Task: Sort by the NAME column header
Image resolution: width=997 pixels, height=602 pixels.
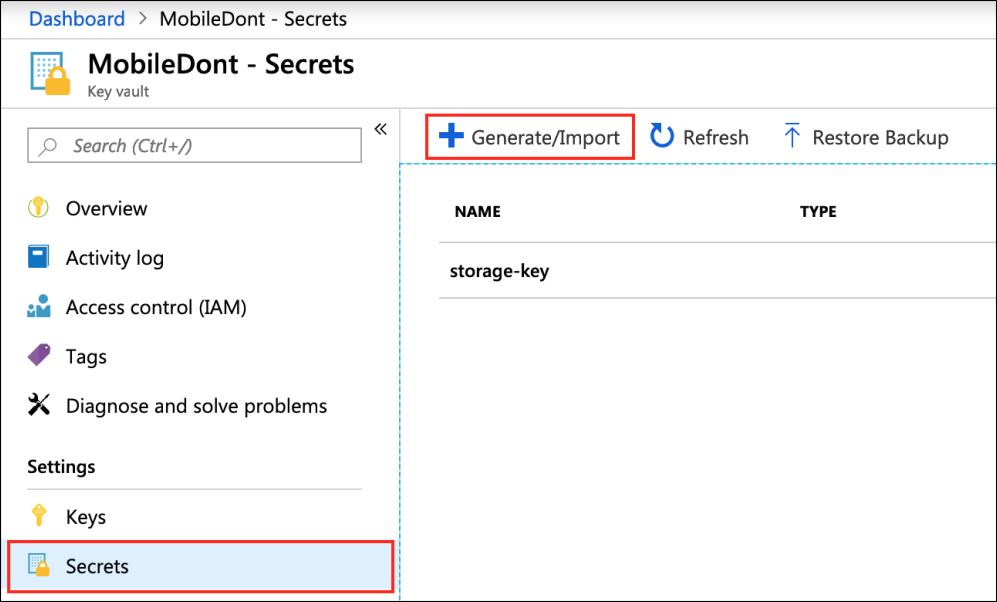Action: tap(478, 212)
